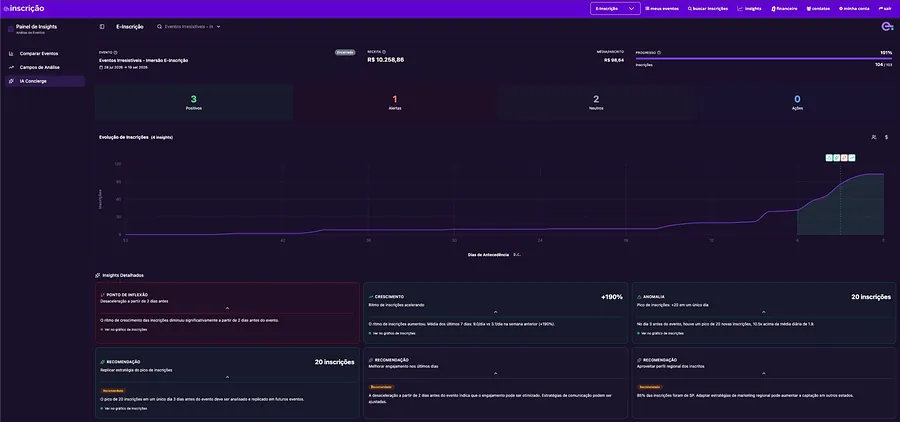Screen dimensions: 900x422
Task: Click the e-inscrição logo in the header
Action: [24, 9]
